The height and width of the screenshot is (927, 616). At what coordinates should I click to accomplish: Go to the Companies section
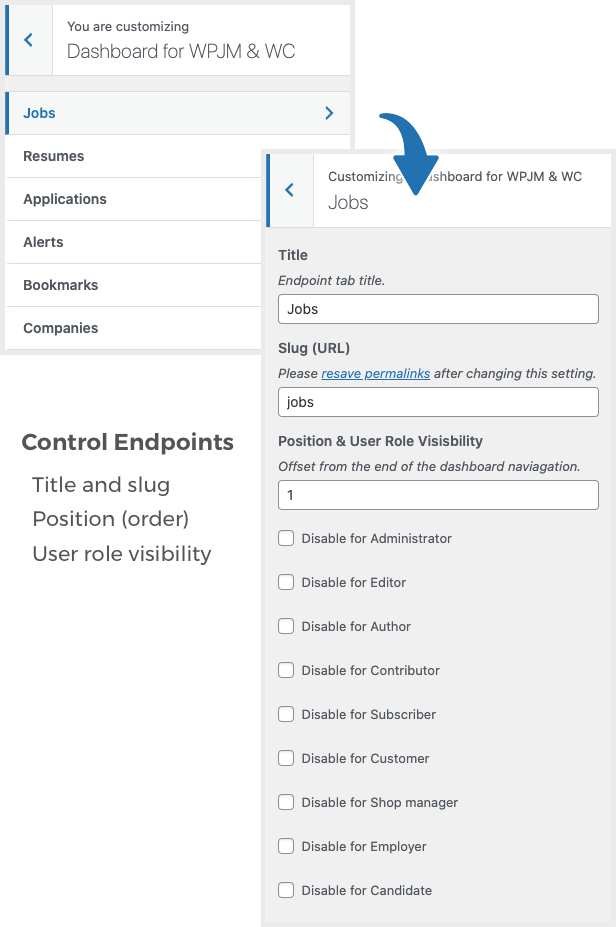pos(61,328)
